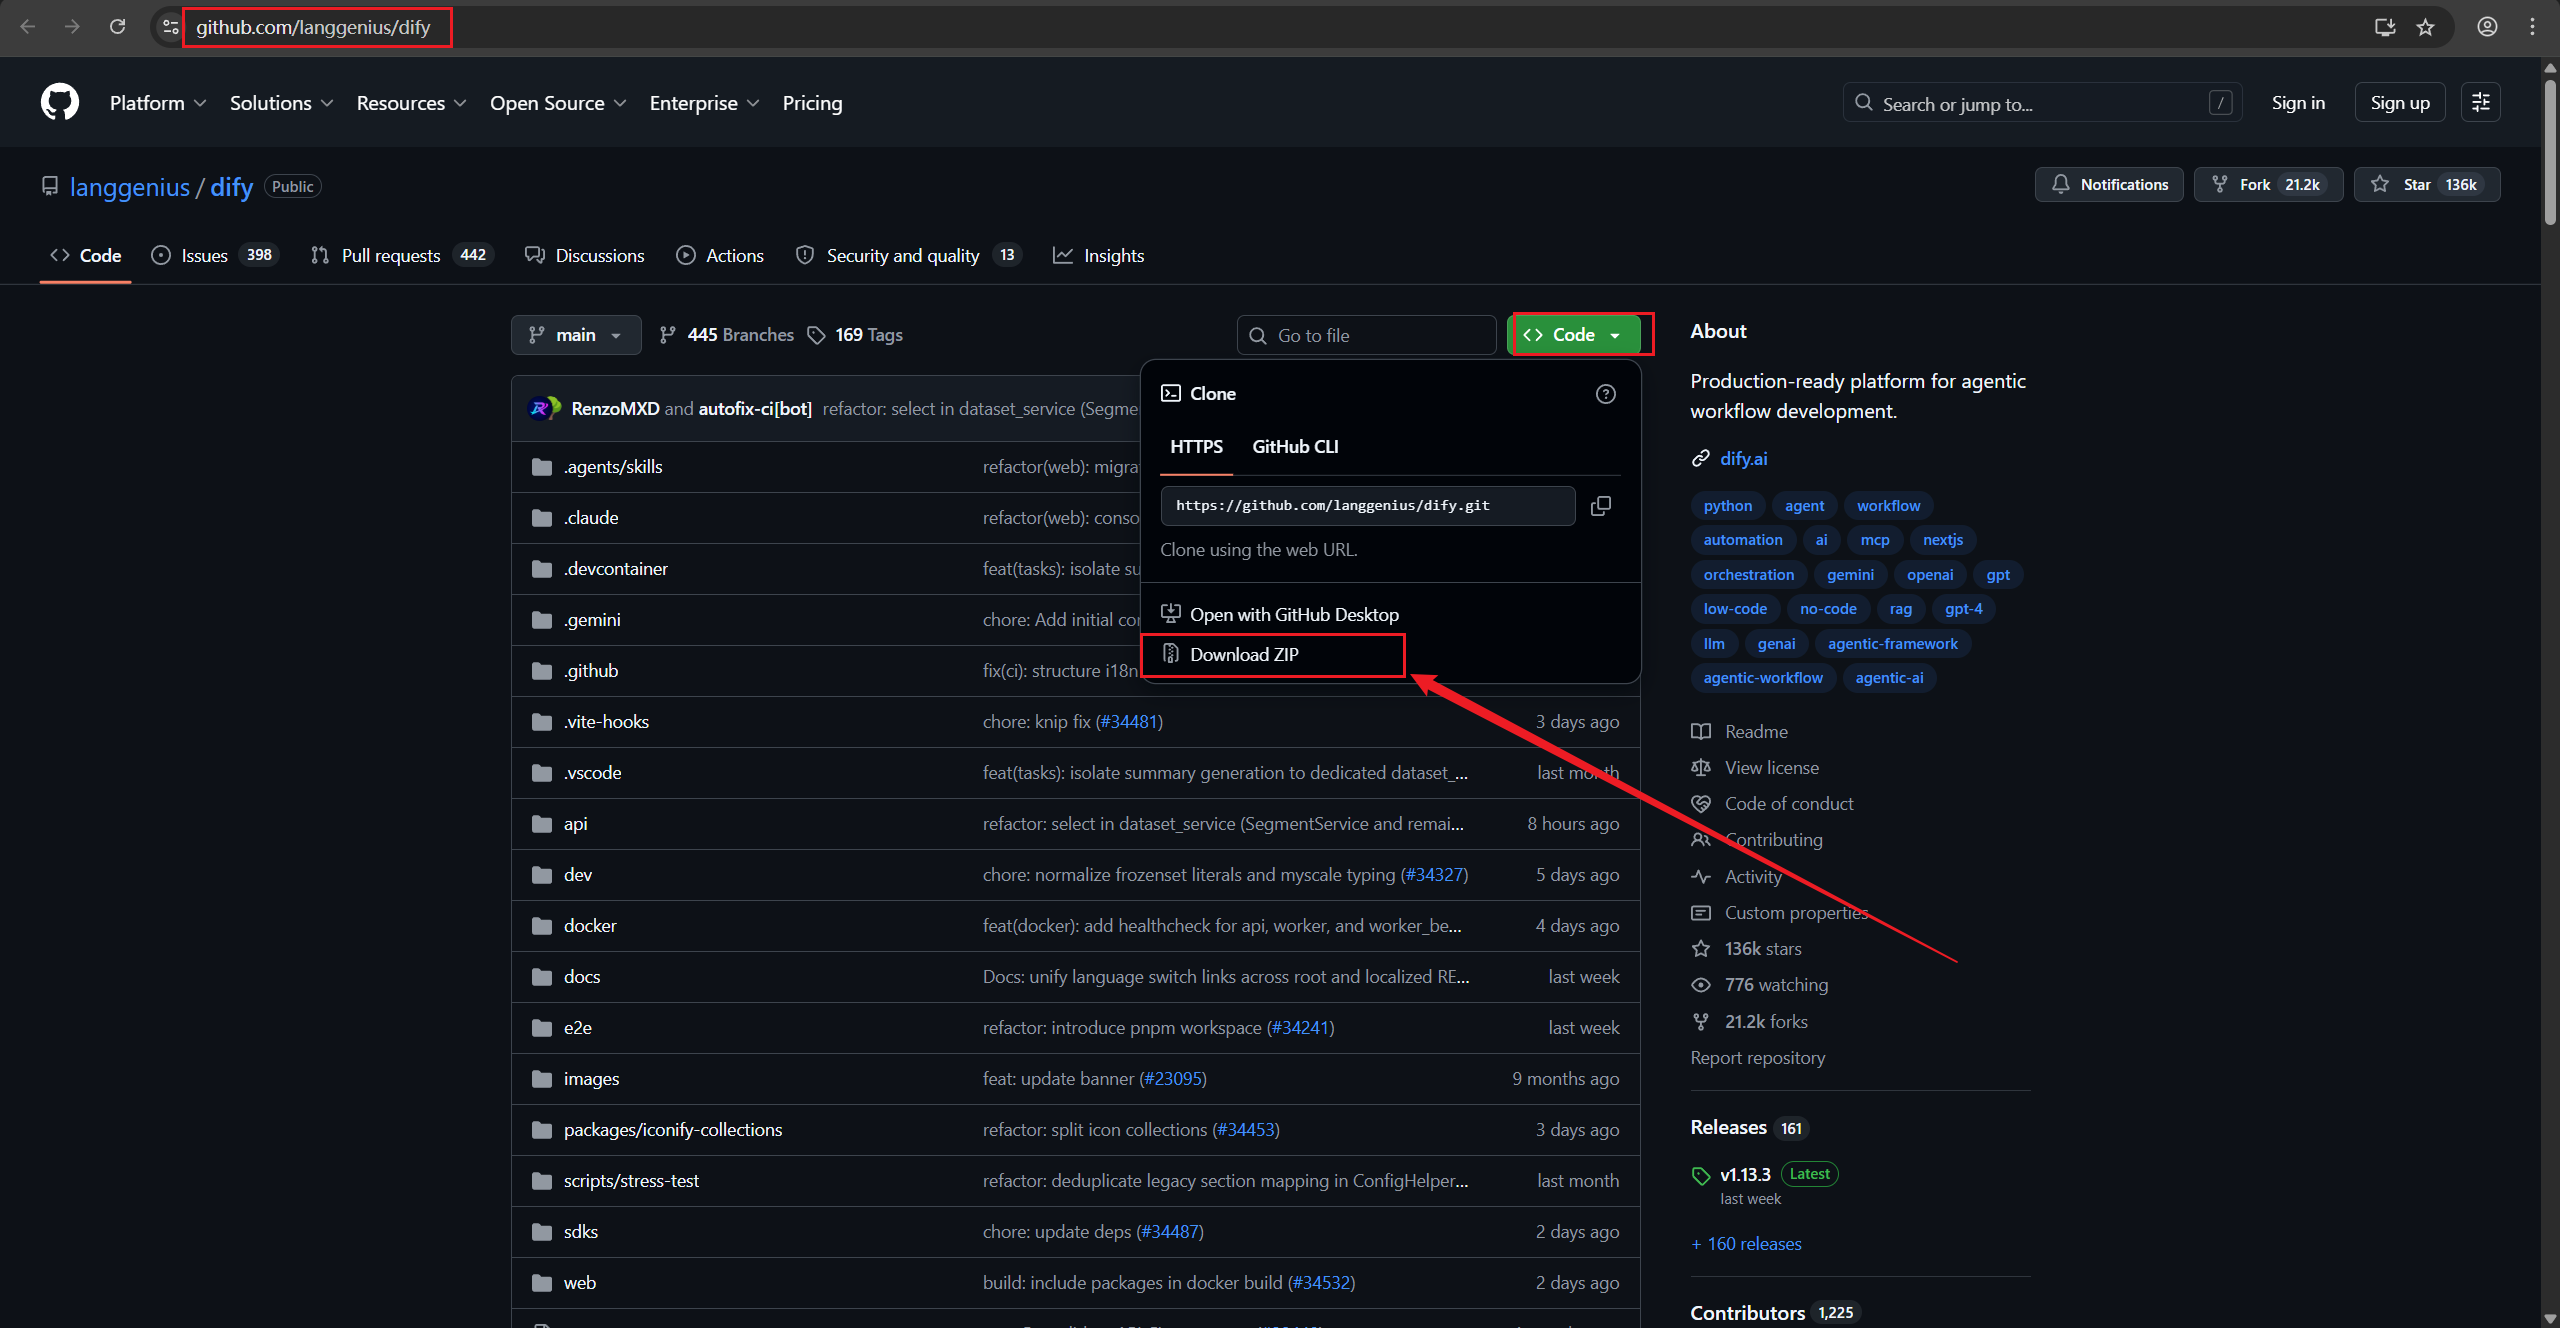Image resolution: width=2560 pixels, height=1328 pixels.
Task: Click the GitHub Octocat logo
Action: pos(60,102)
